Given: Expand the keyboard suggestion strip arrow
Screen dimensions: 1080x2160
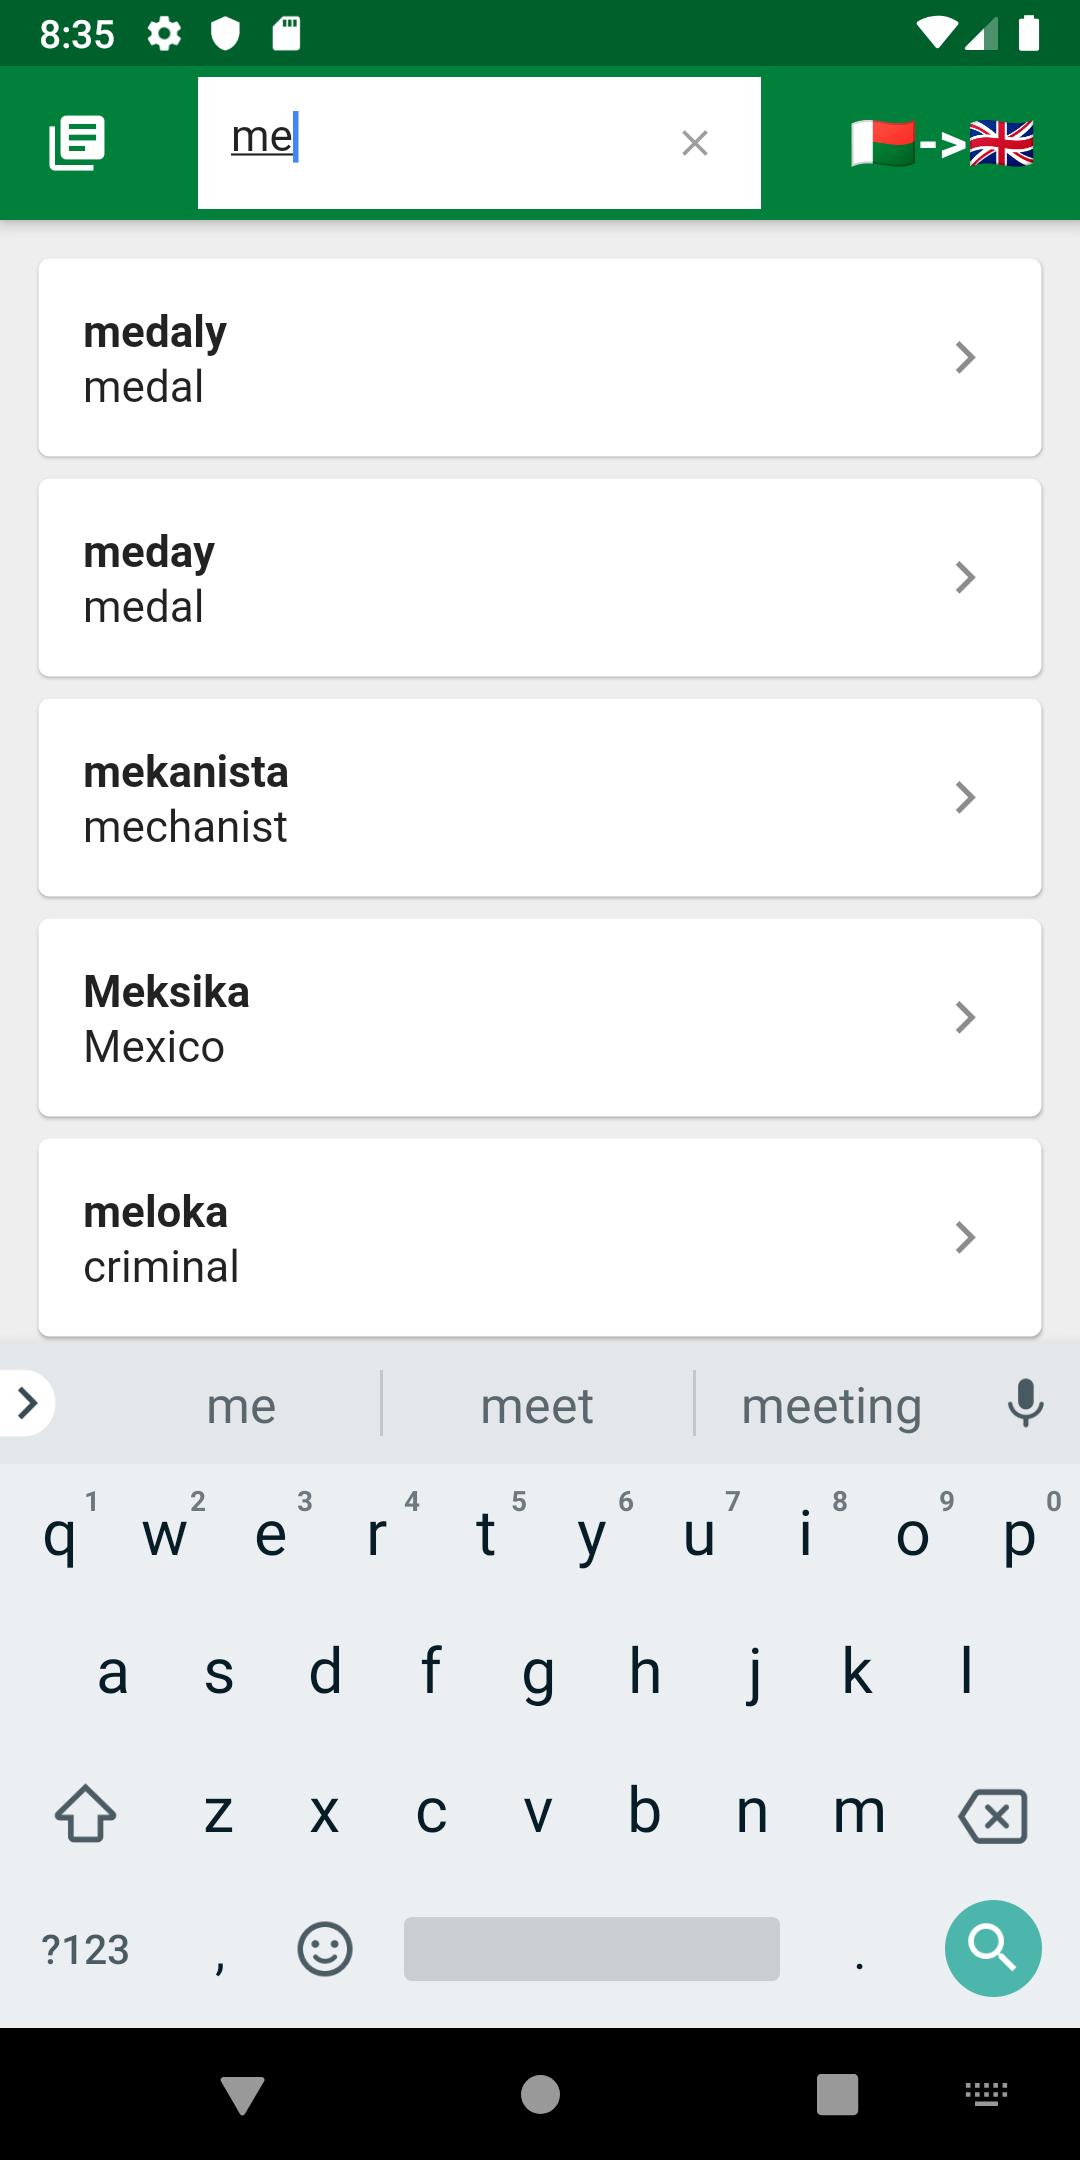Looking at the screenshot, I should pyautogui.click(x=27, y=1403).
